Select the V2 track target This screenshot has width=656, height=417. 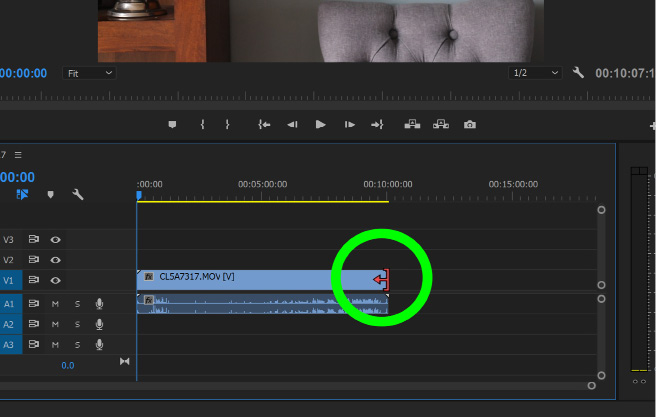[x=8, y=260]
